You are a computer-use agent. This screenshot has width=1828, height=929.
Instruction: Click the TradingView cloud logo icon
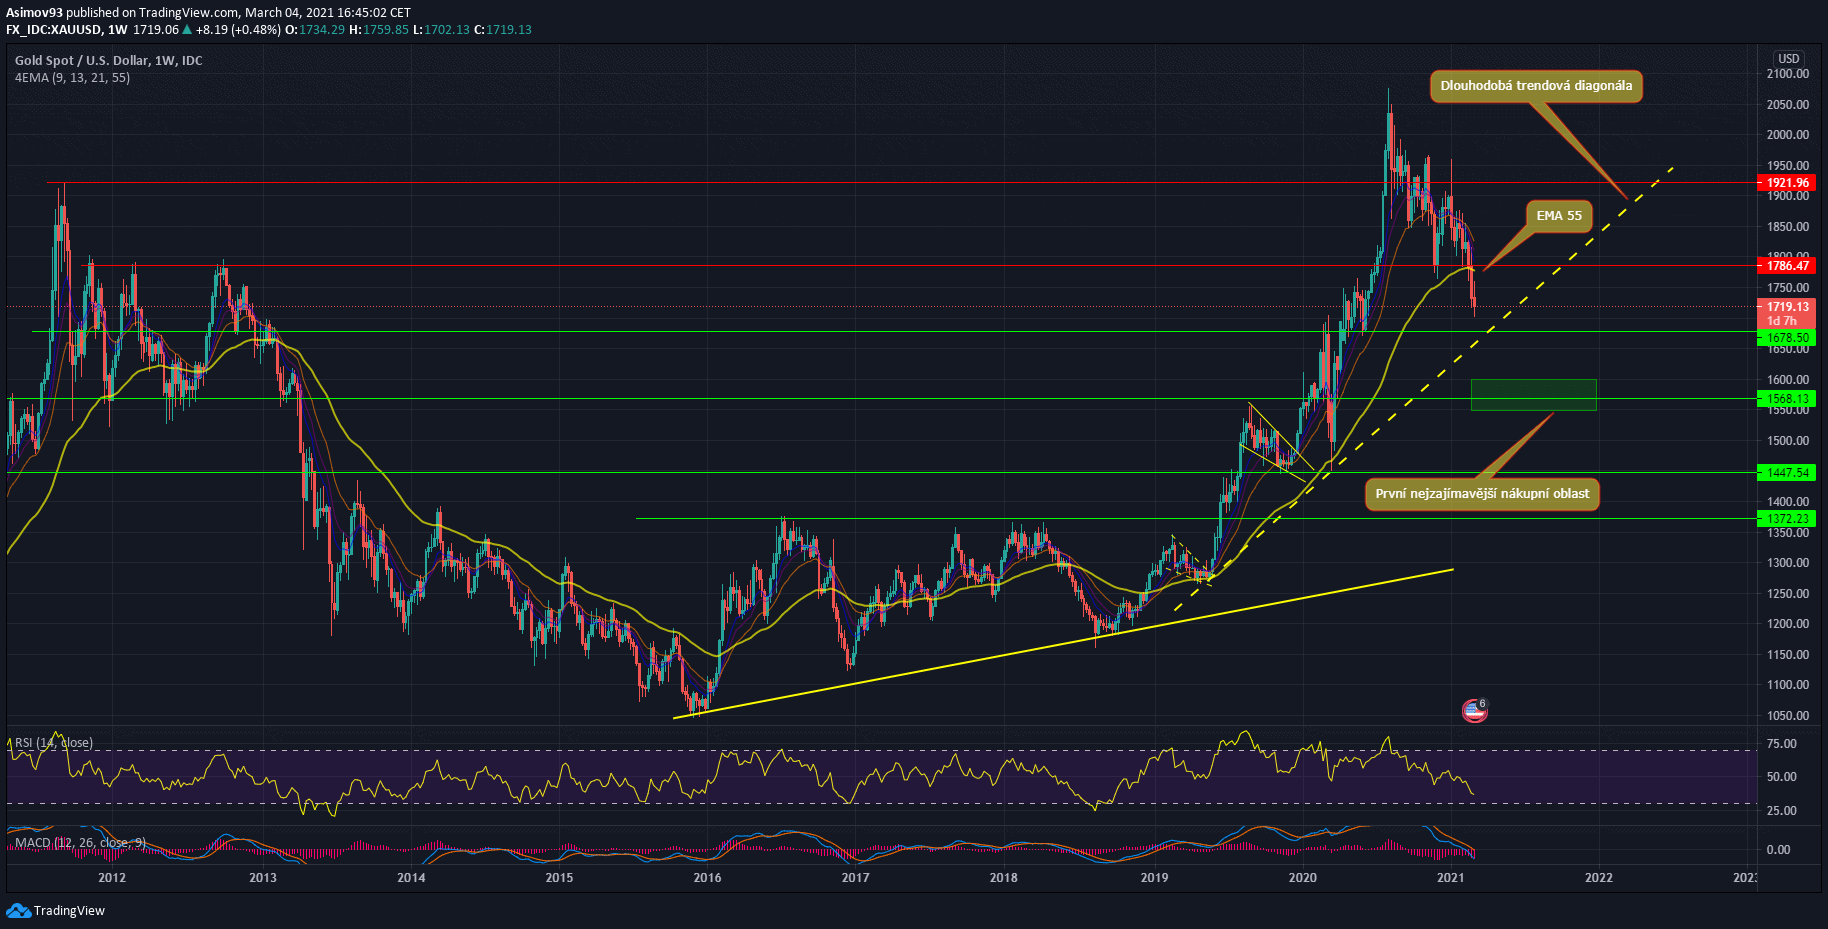[x=18, y=910]
